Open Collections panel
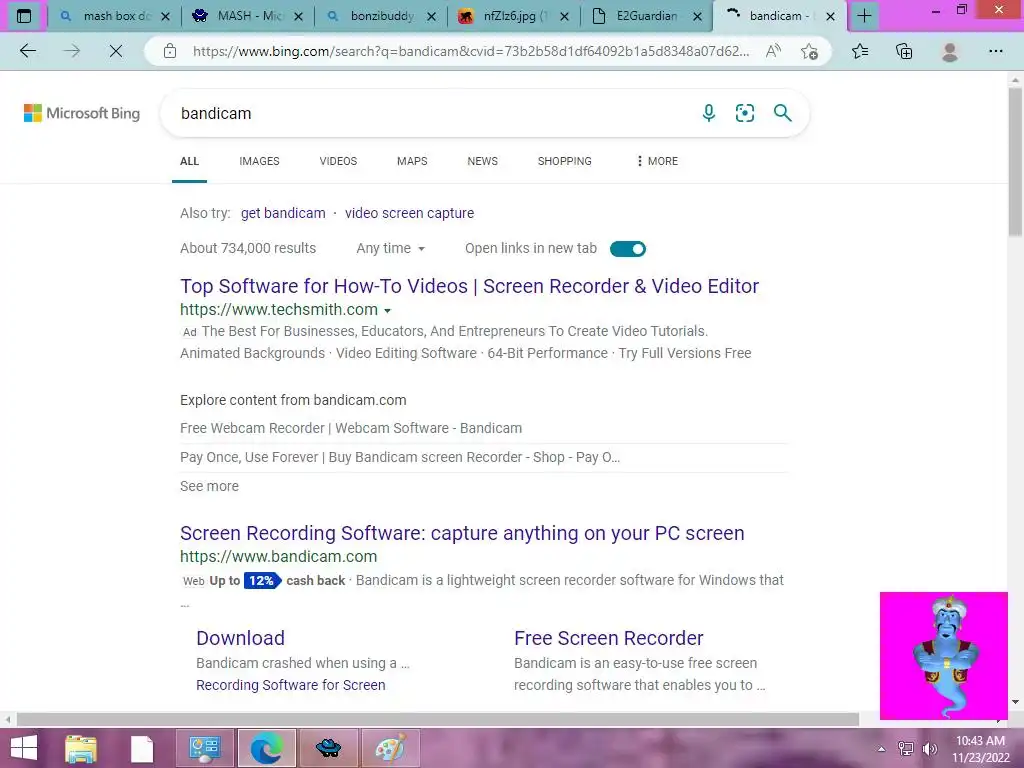 tap(904, 51)
